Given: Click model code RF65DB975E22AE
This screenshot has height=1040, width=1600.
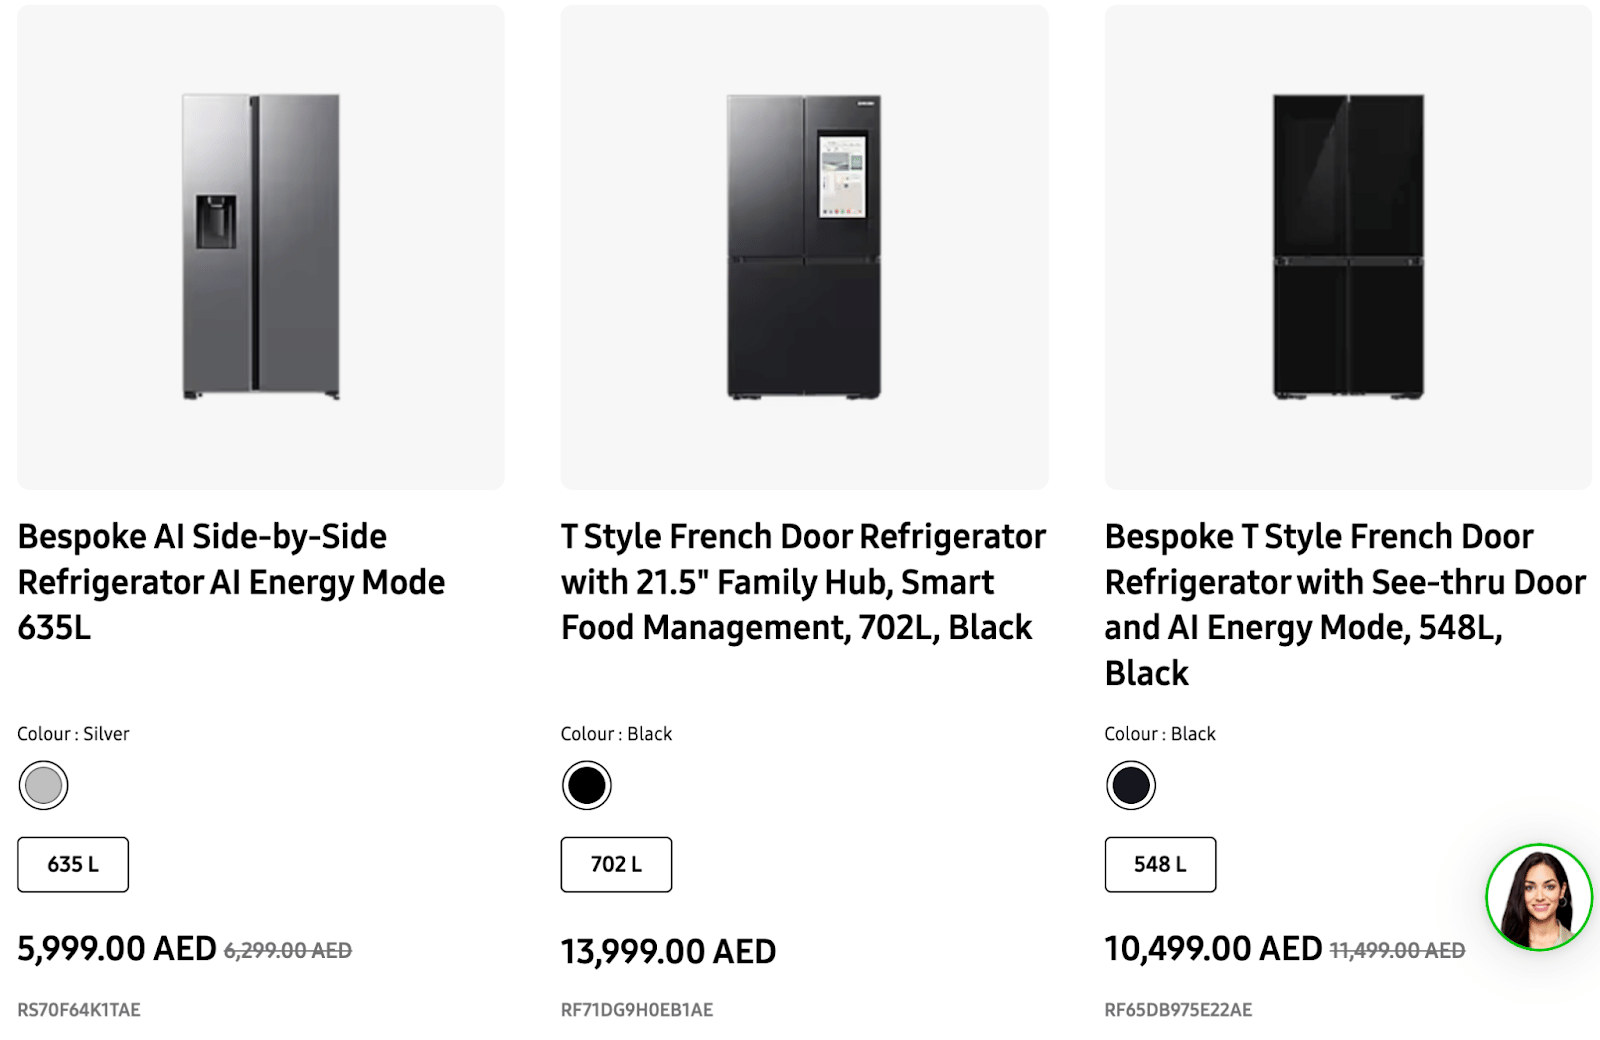Looking at the screenshot, I should click(x=1178, y=1010).
